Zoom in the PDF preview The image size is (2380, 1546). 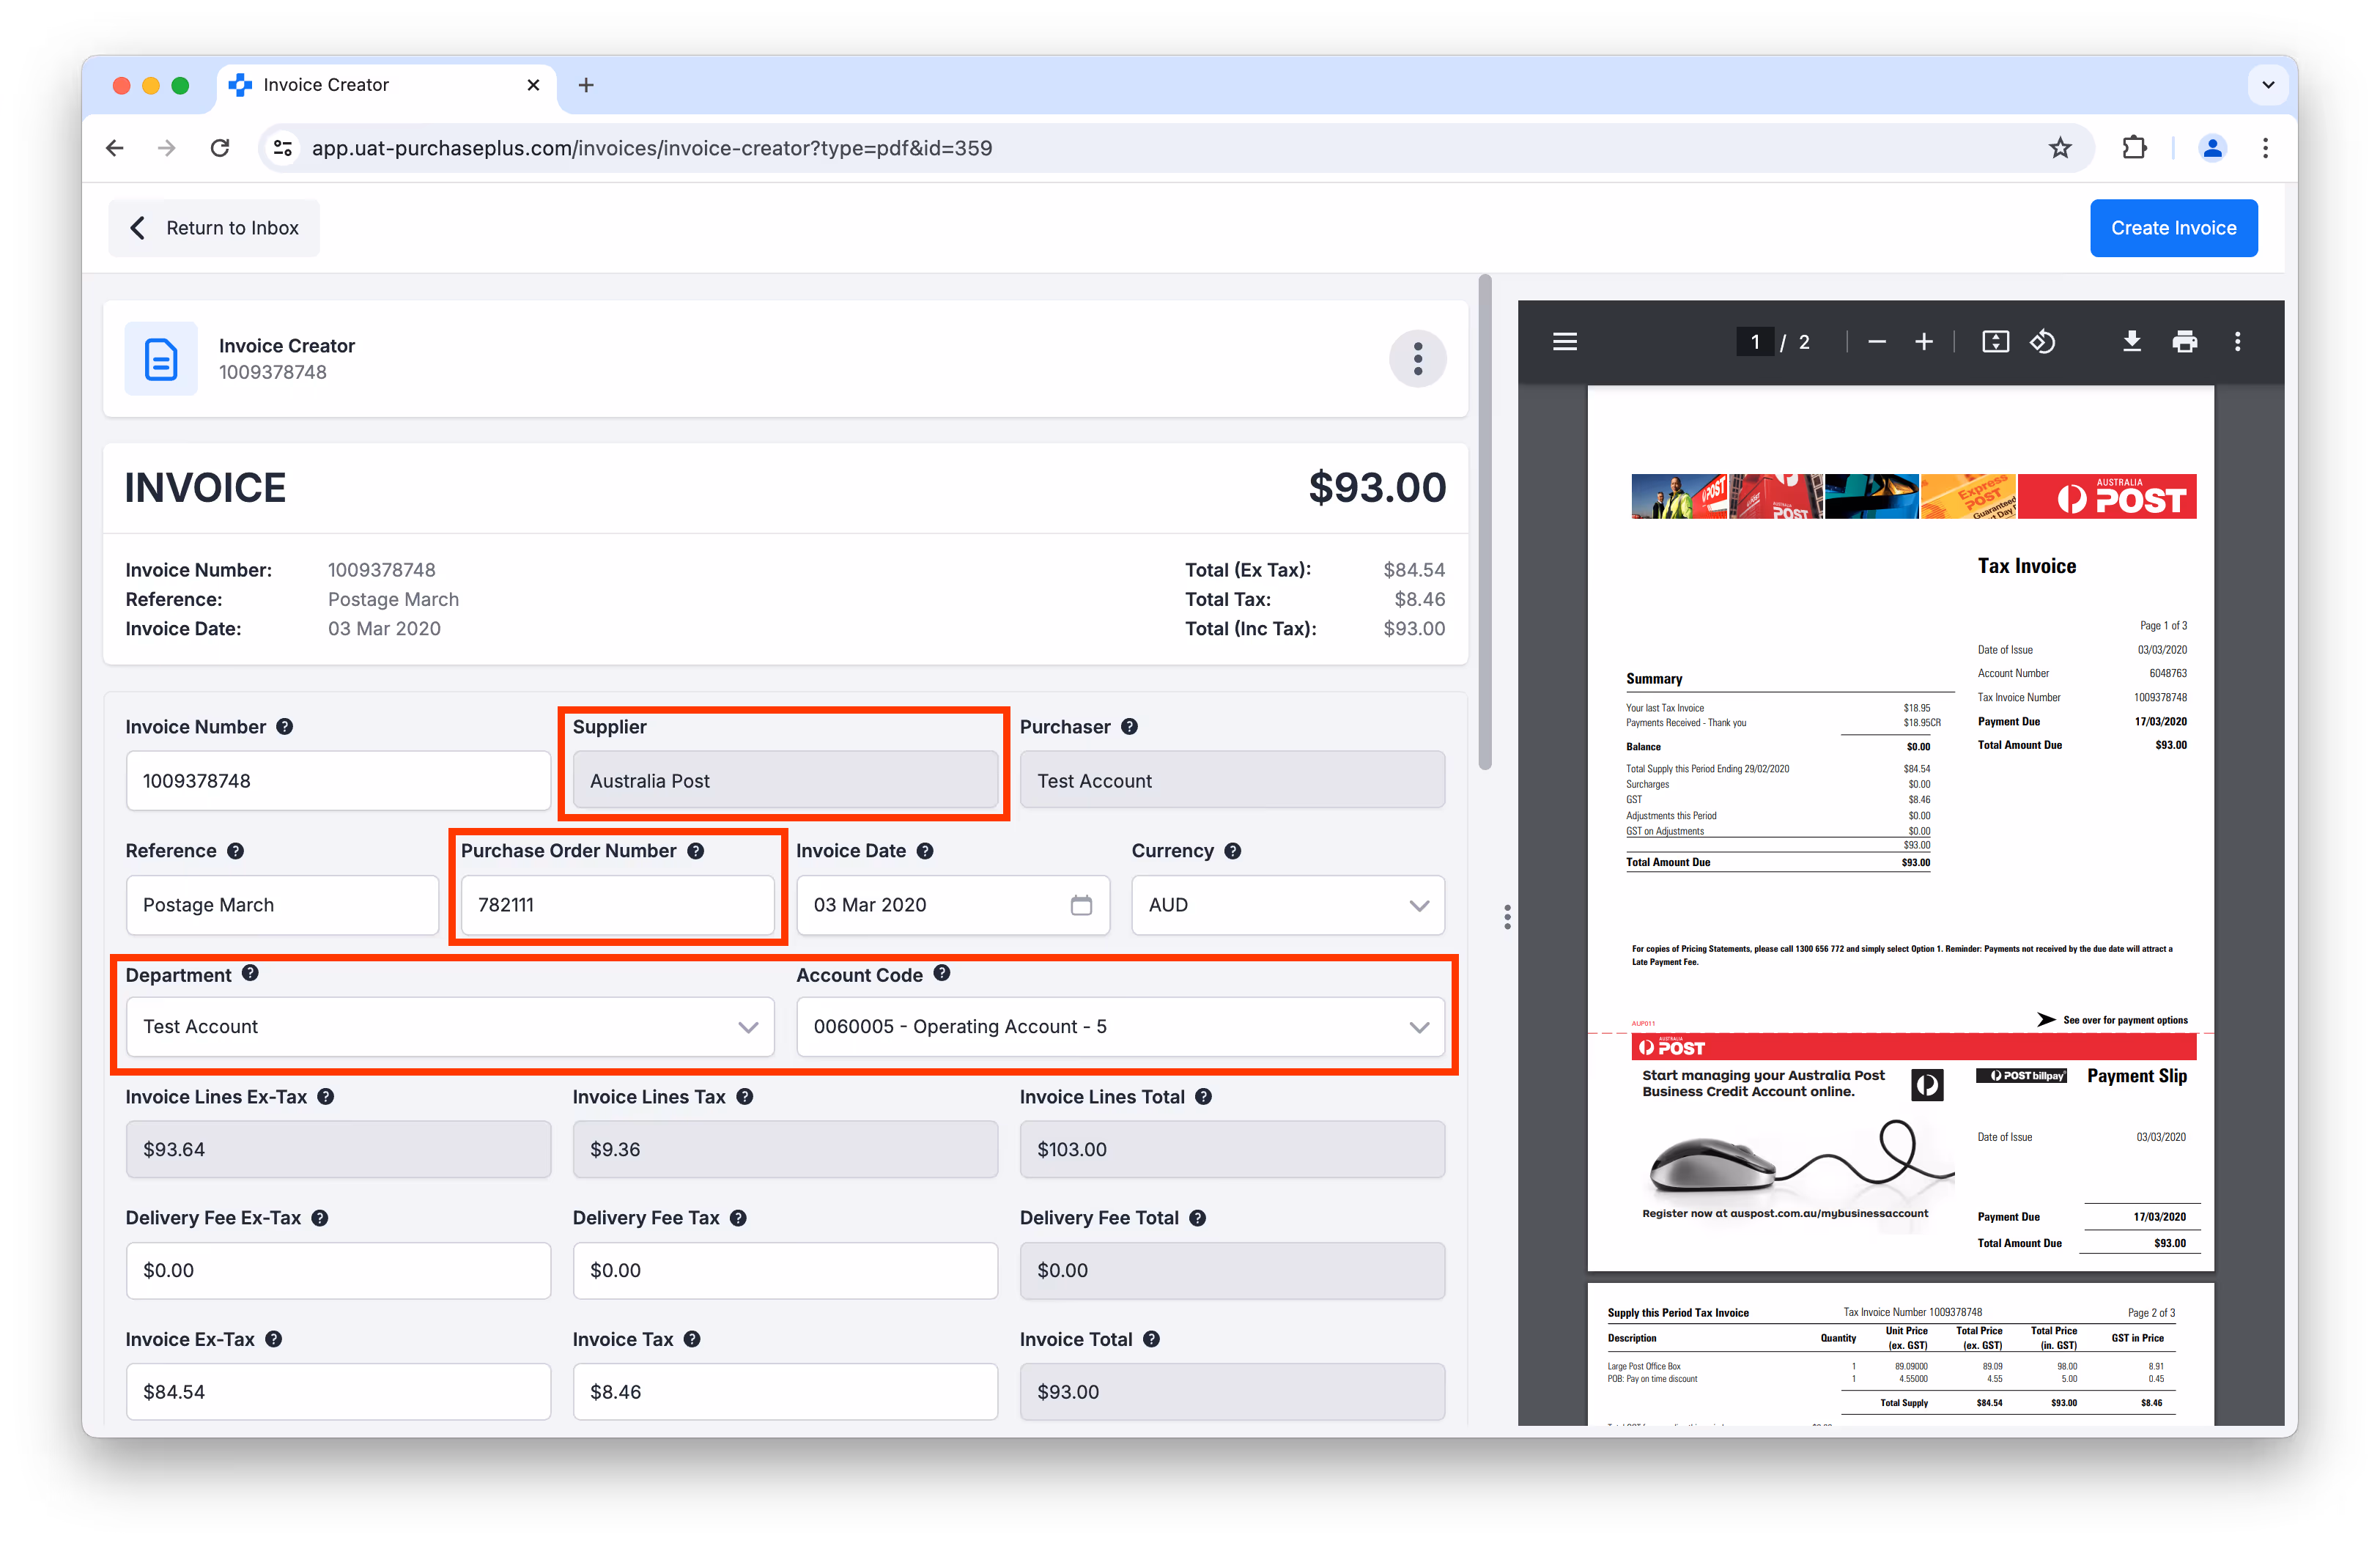[x=1923, y=342]
